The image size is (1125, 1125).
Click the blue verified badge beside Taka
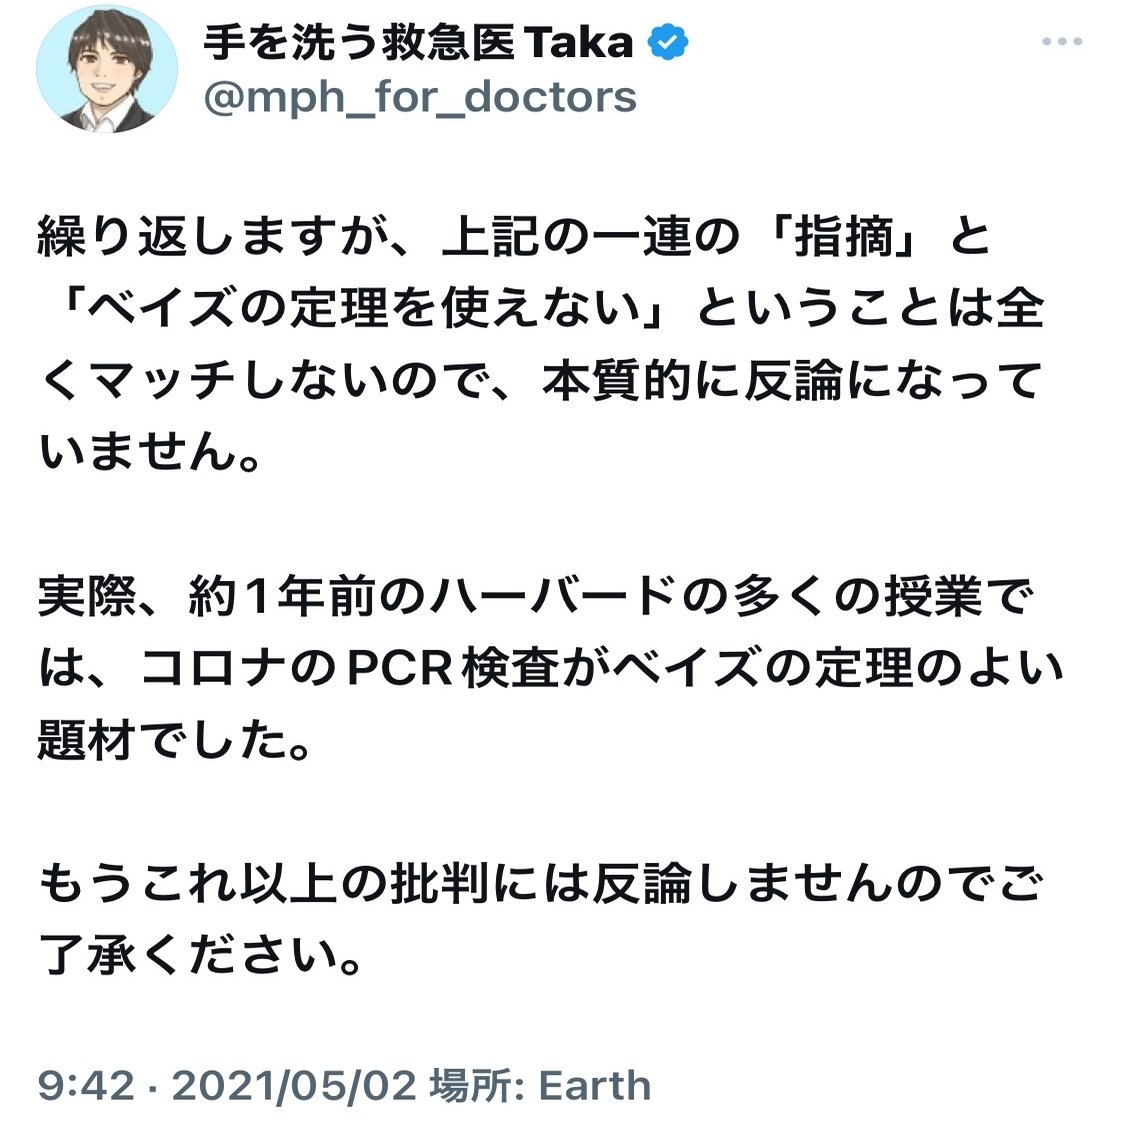click(x=667, y=42)
